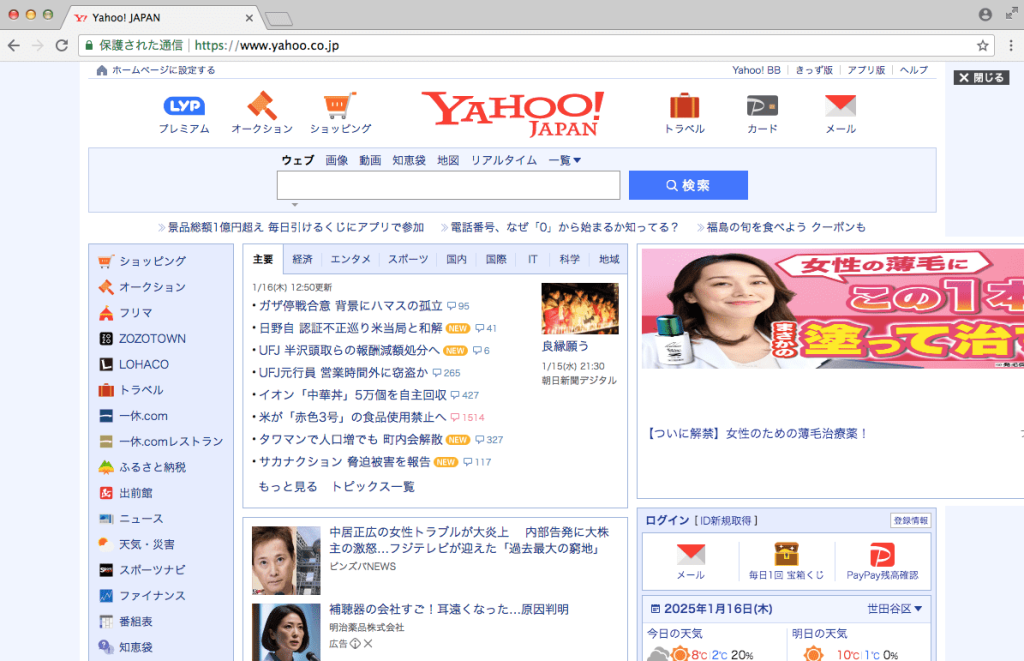The height and width of the screenshot is (661, 1024).
Task: Click the 女性の薄毛 advertisement banner
Action: coord(833,308)
